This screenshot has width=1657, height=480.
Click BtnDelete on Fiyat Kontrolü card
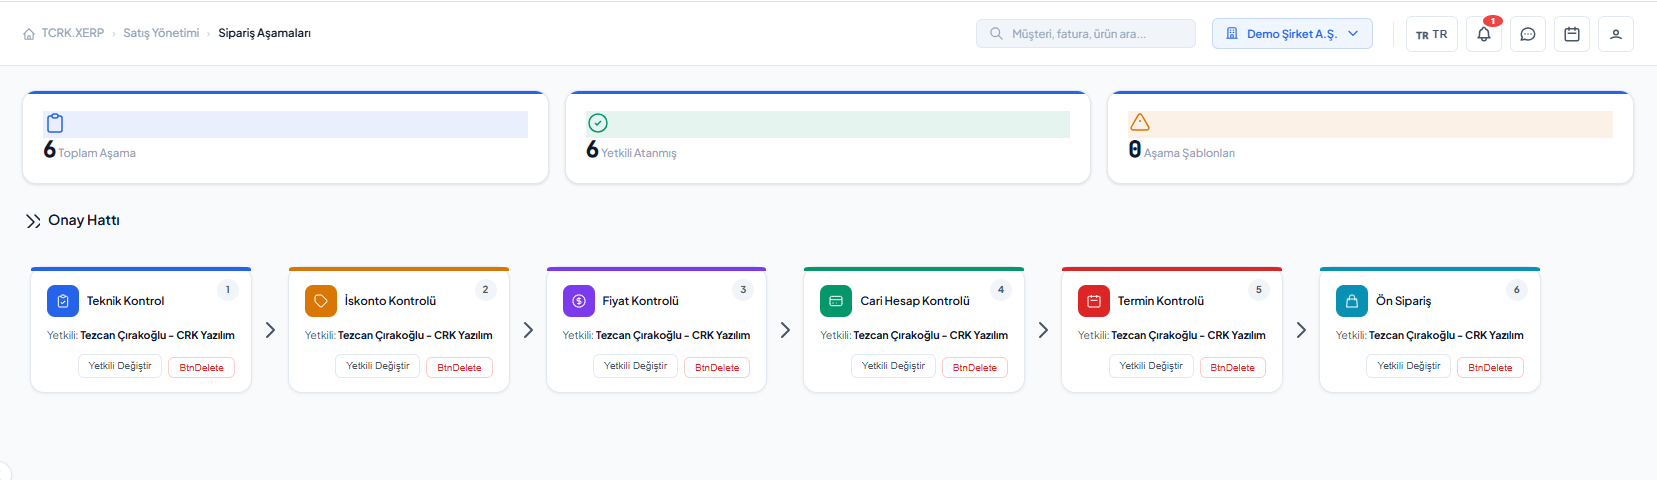pos(717,368)
